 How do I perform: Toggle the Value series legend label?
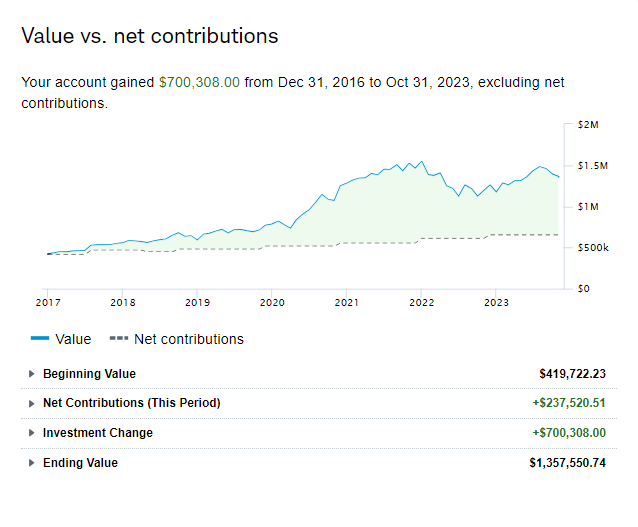73,339
